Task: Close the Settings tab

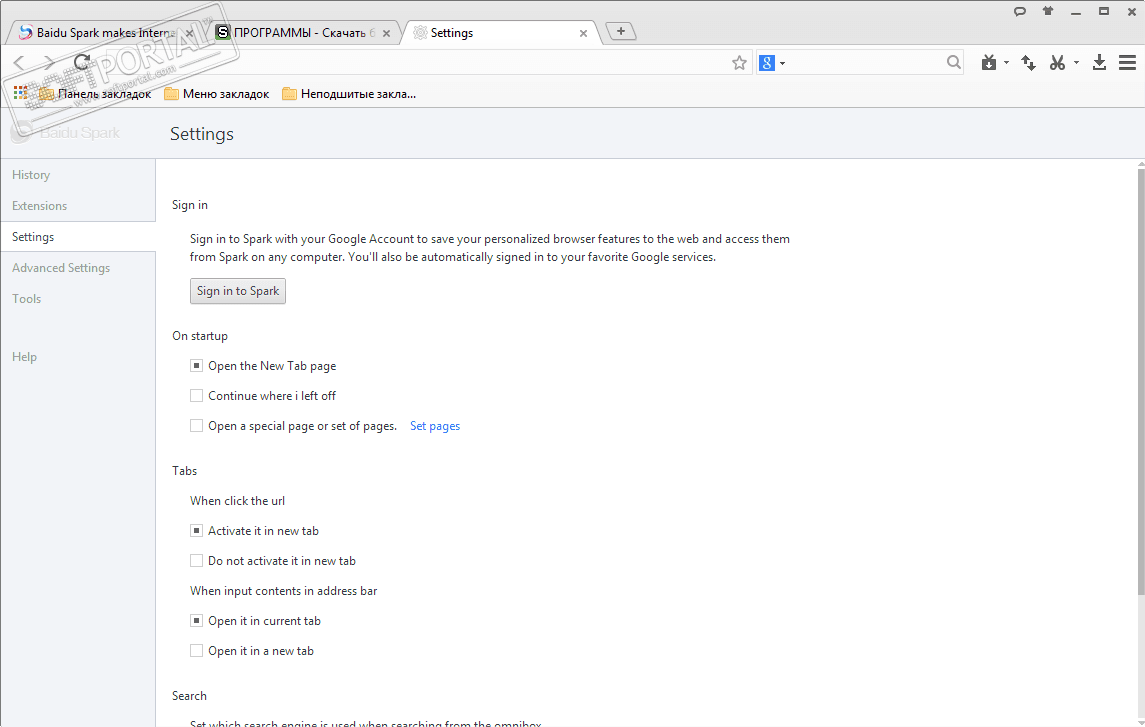Action: 583,33
